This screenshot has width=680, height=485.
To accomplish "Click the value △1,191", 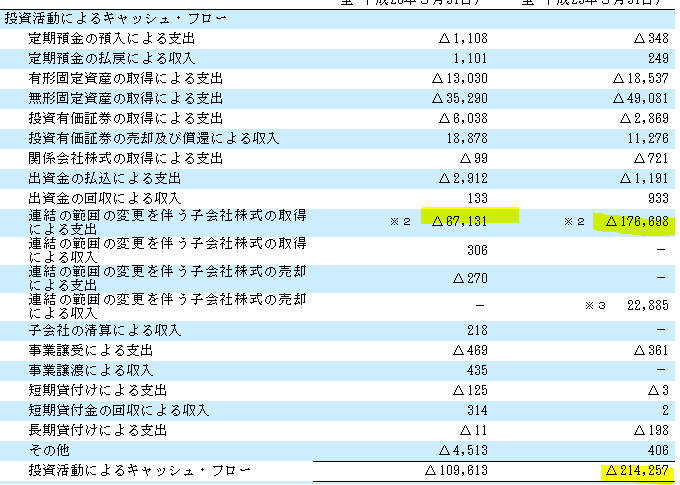I will click(644, 178).
